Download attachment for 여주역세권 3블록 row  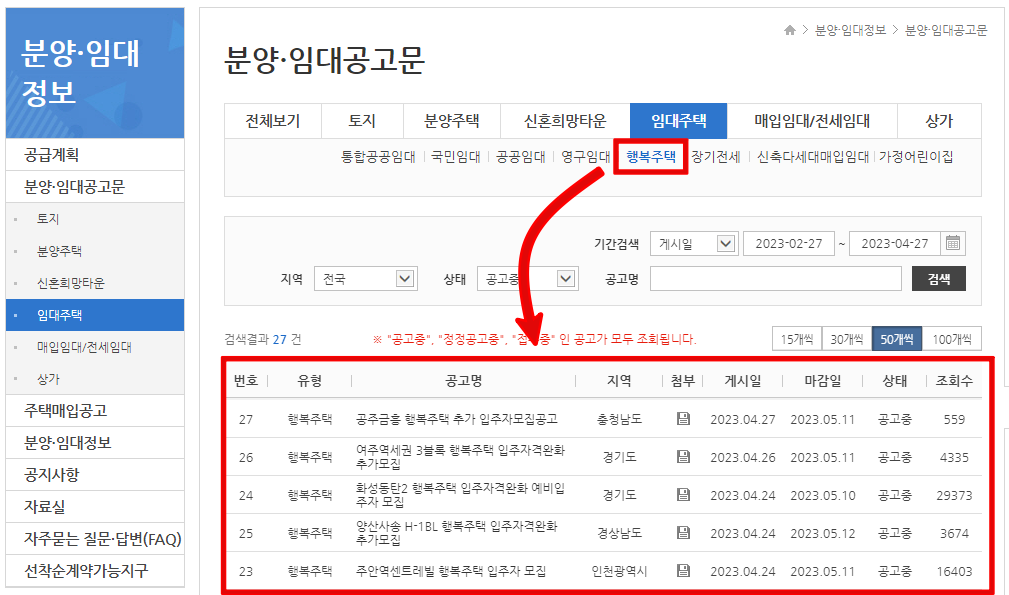(x=683, y=457)
